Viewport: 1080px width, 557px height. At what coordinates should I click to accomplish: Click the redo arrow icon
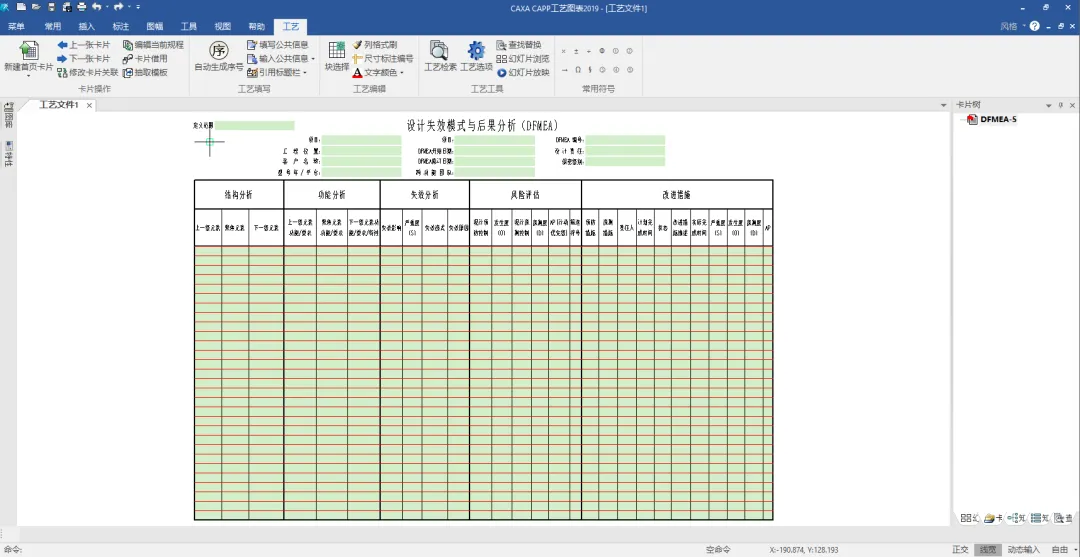118,6
